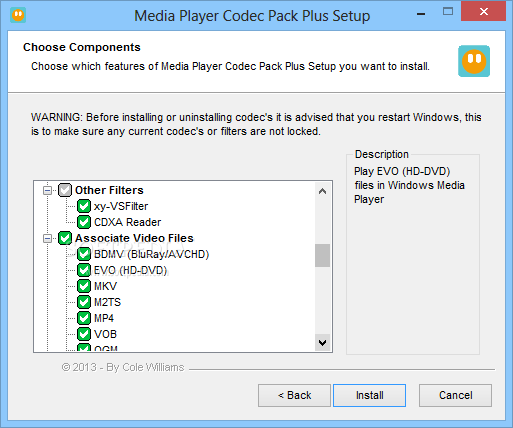Go back with the < Back button

pyautogui.click(x=294, y=395)
